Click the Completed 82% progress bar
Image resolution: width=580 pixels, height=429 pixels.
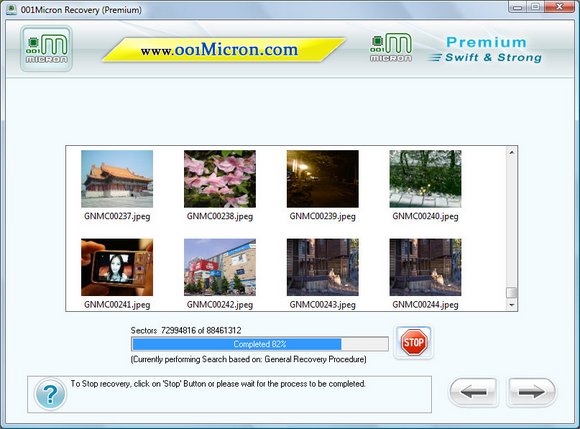pos(260,344)
